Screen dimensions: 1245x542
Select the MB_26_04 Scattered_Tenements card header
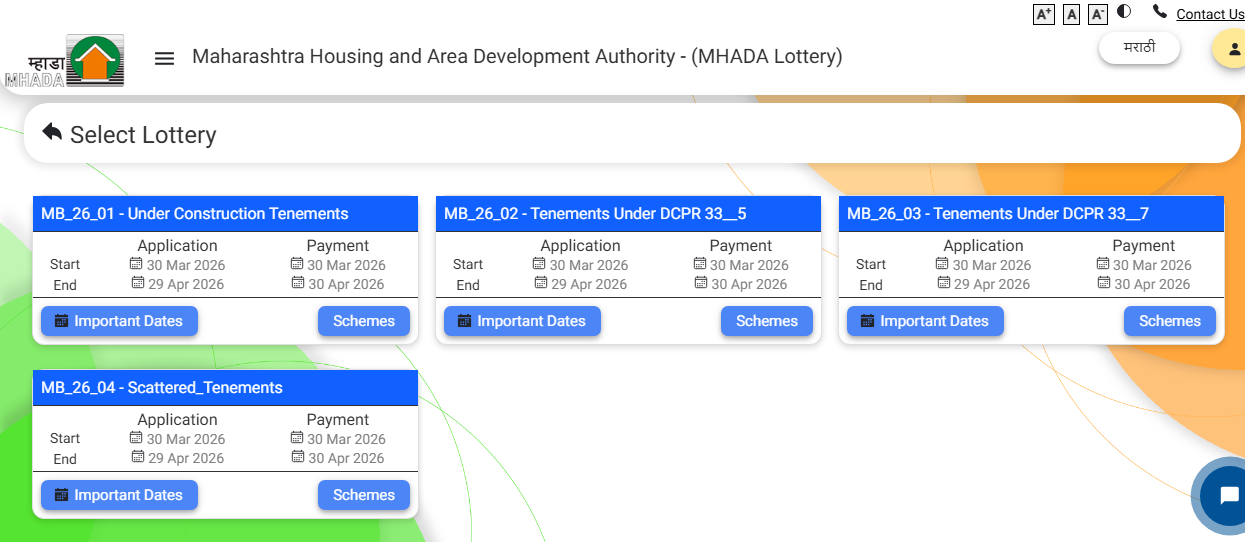[225, 388]
